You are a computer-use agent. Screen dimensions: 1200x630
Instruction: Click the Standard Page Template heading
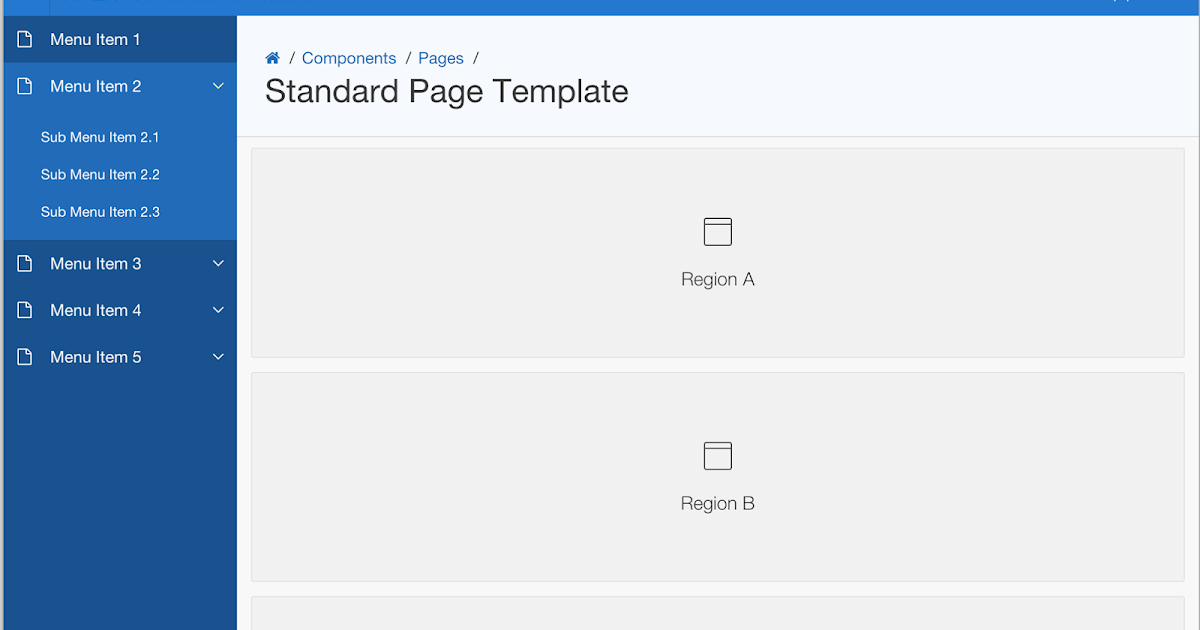[446, 91]
